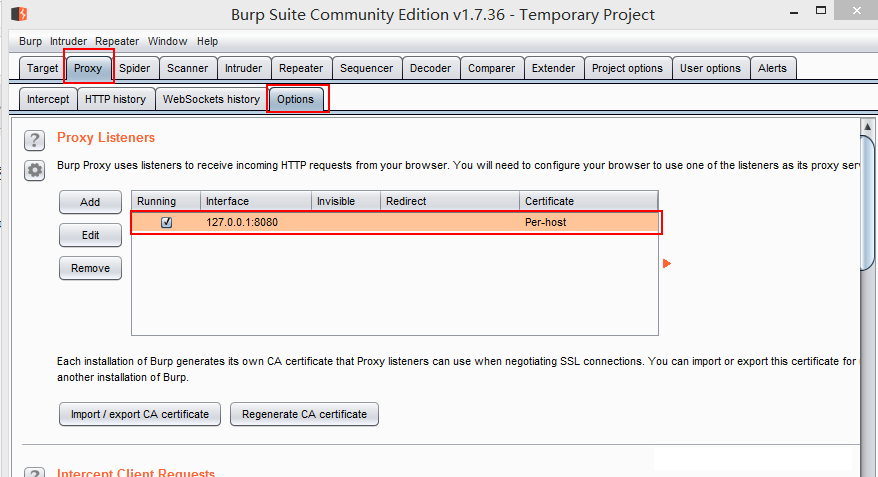Maximize the Burp Suite window
Screen dimensions: 878x477
coord(821,11)
